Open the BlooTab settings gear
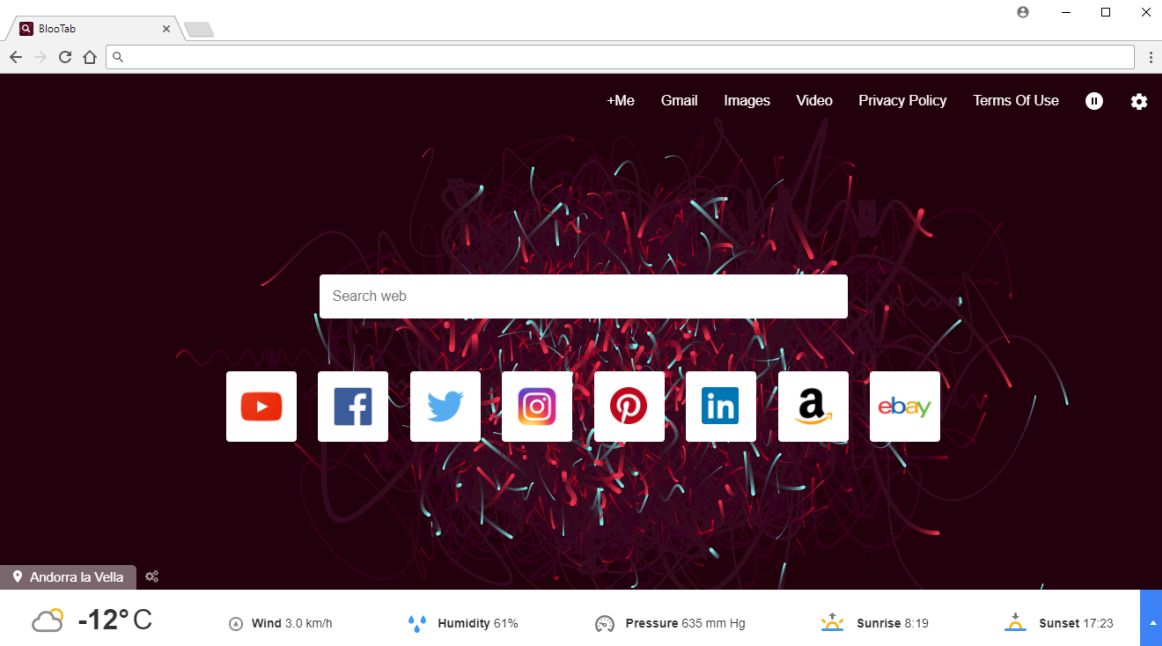 1138,101
